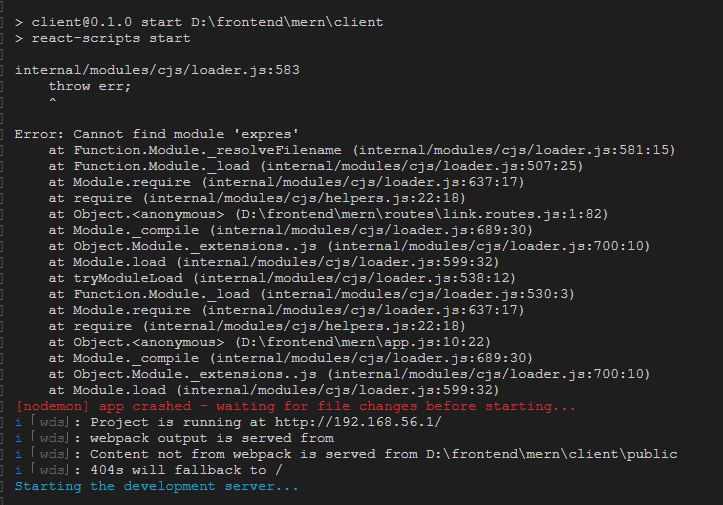The height and width of the screenshot is (505, 723).
Task: Click the info icon beside 'Content not from webpack'
Action: (x=18, y=454)
